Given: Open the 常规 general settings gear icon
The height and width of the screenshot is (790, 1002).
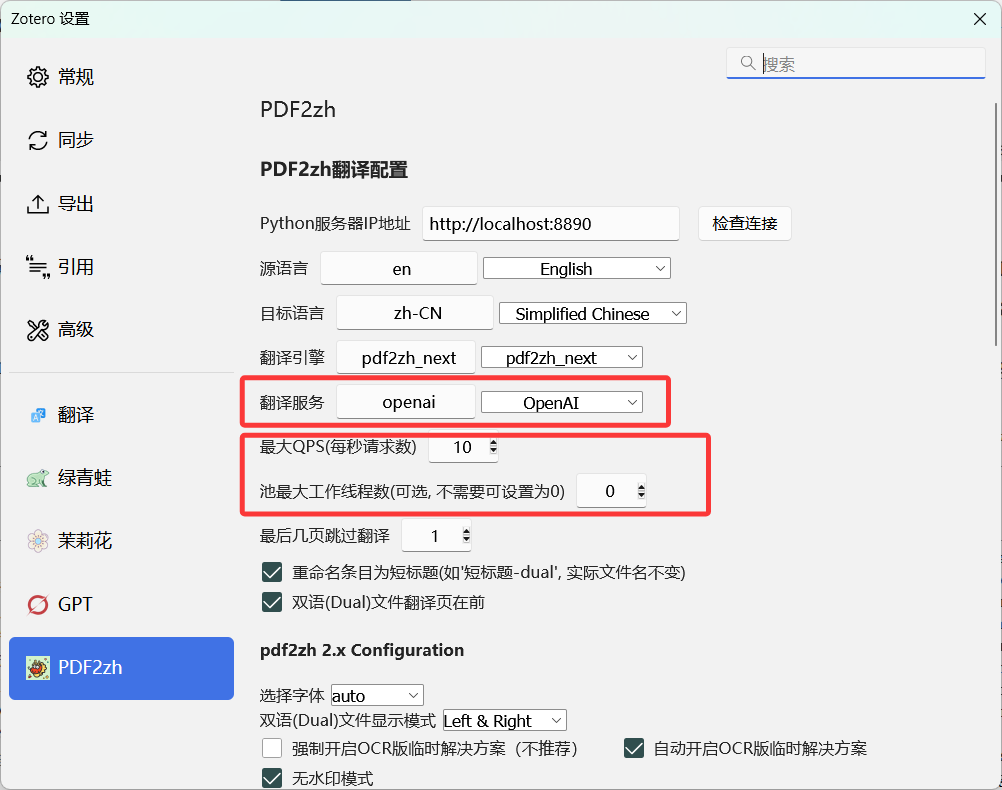Looking at the screenshot, I should [x=38, y=77].
